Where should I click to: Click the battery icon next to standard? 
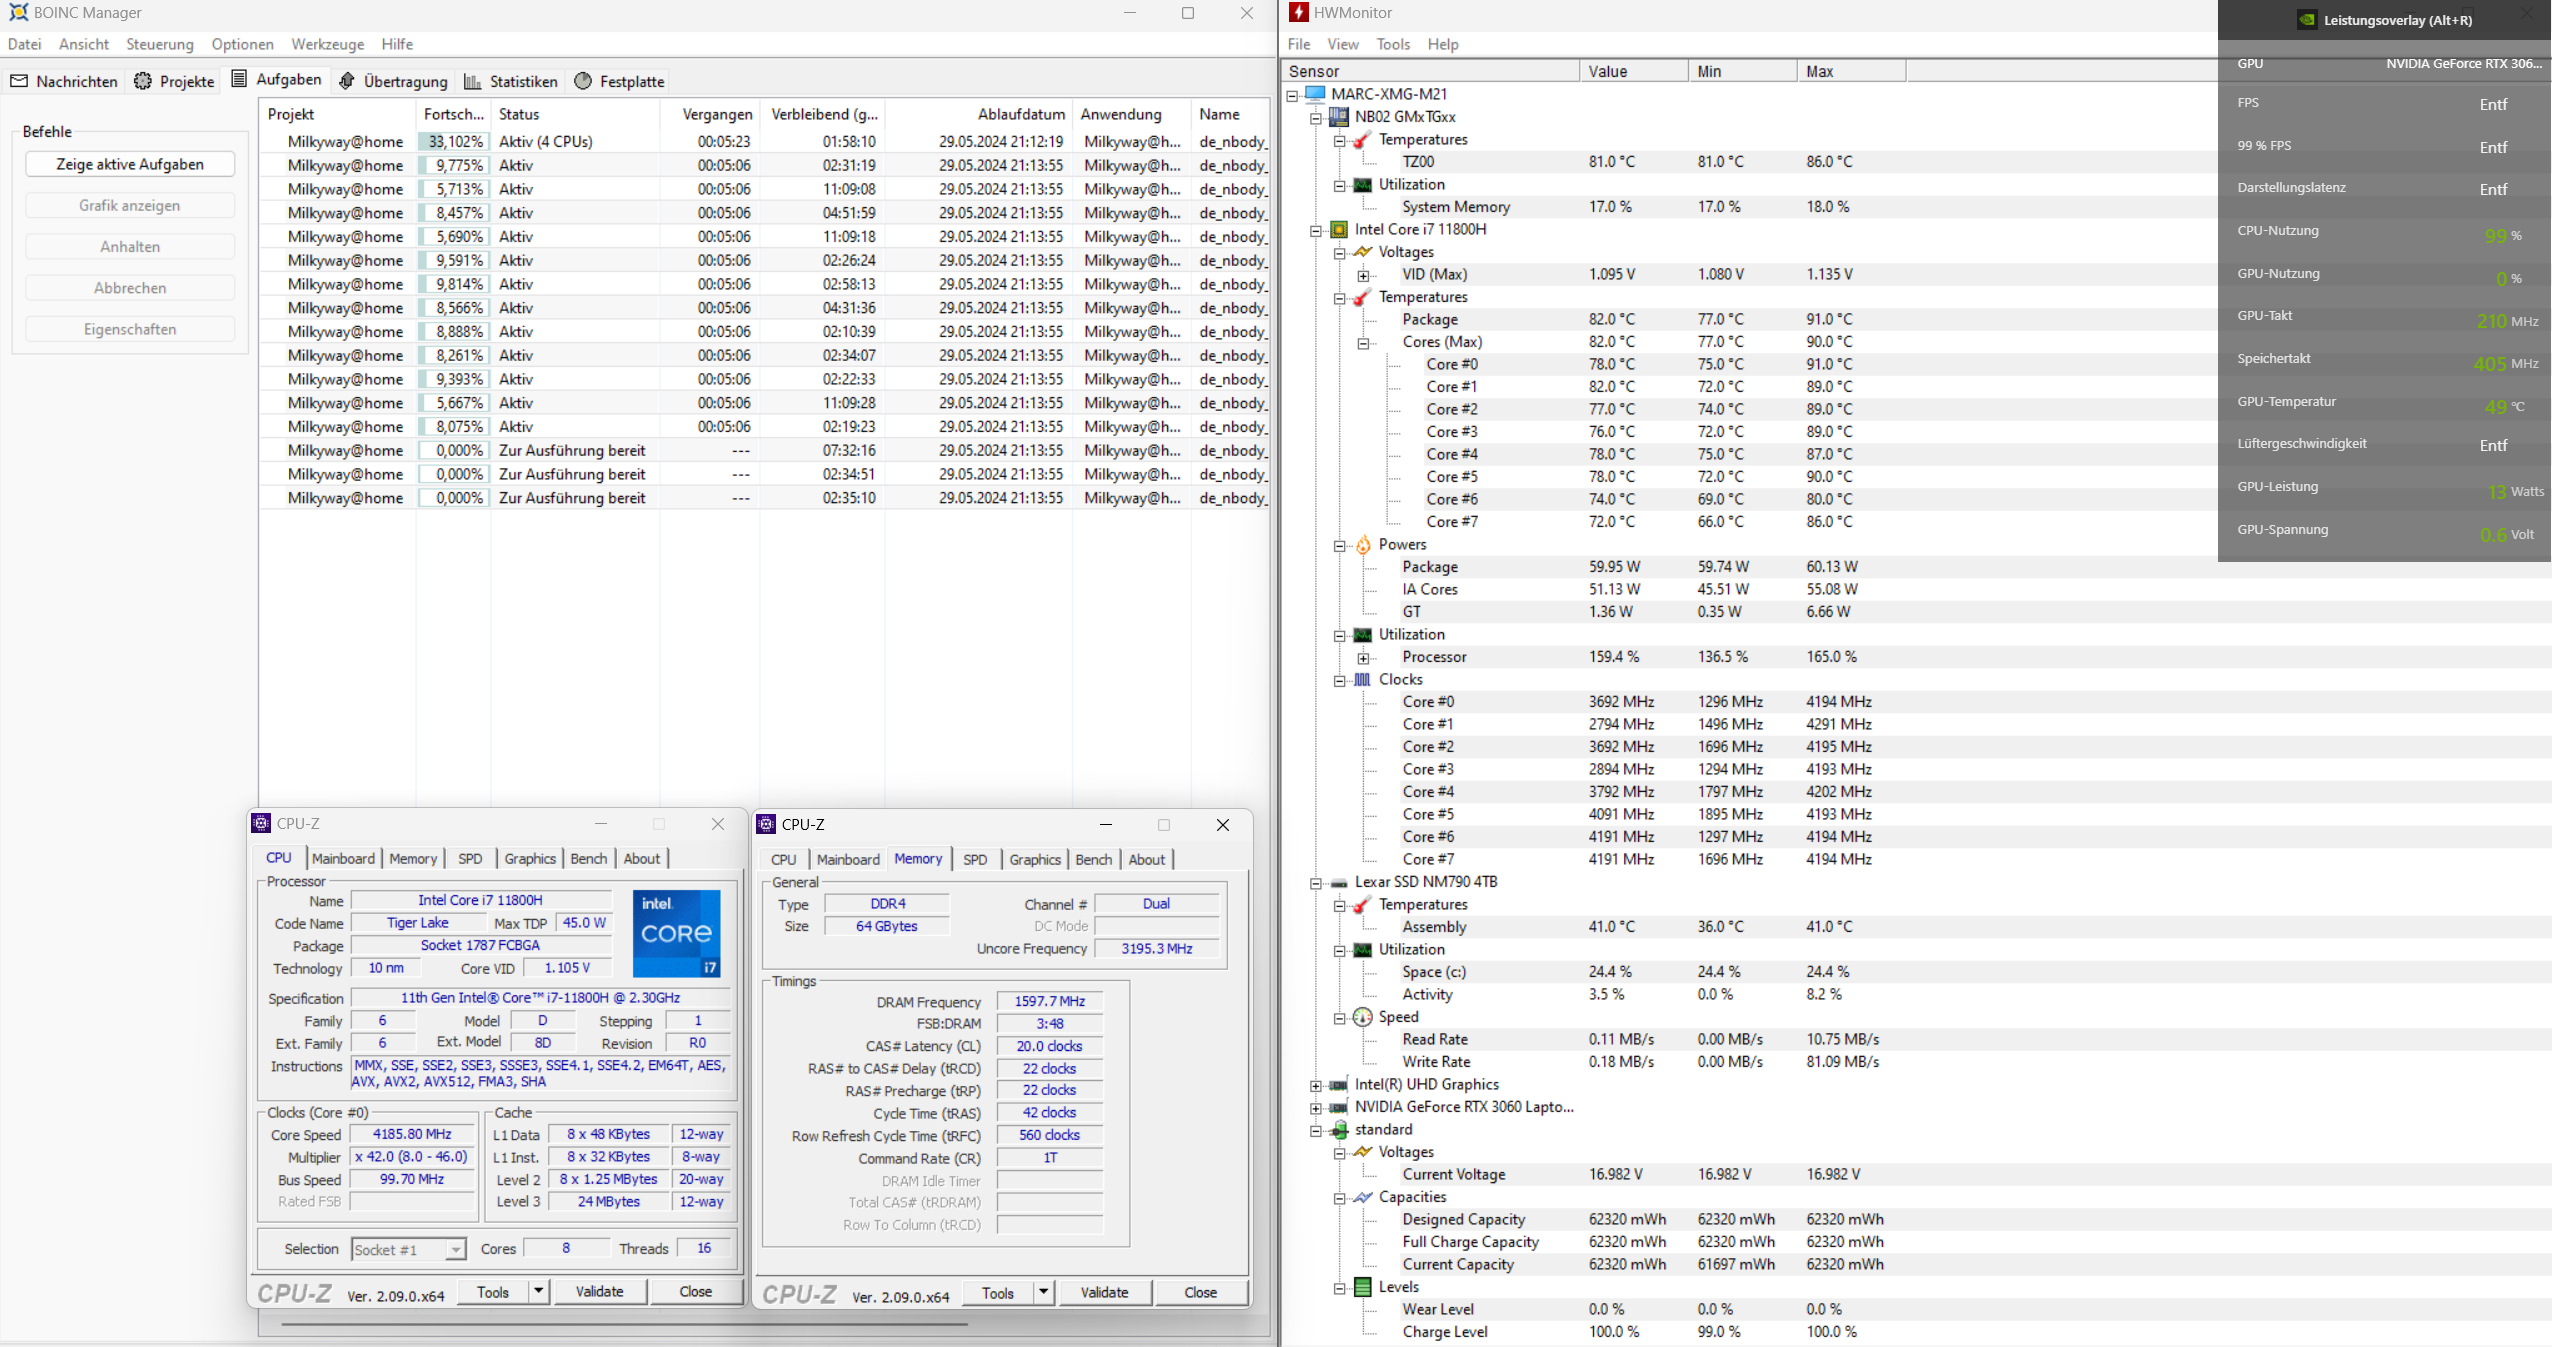click(1339, 1130)
